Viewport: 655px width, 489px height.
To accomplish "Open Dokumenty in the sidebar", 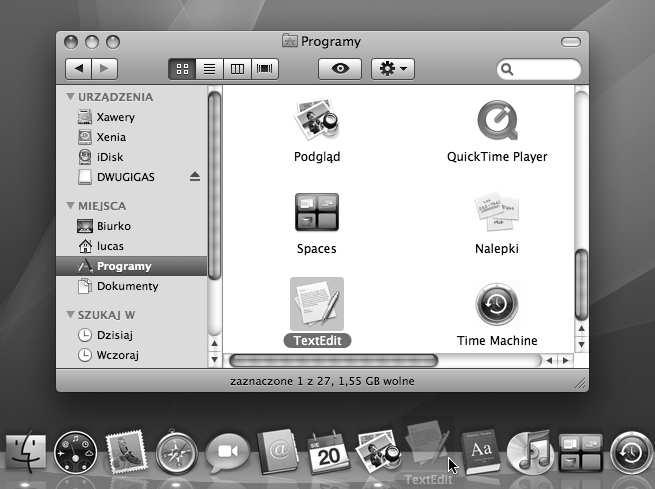I will 131,286.
